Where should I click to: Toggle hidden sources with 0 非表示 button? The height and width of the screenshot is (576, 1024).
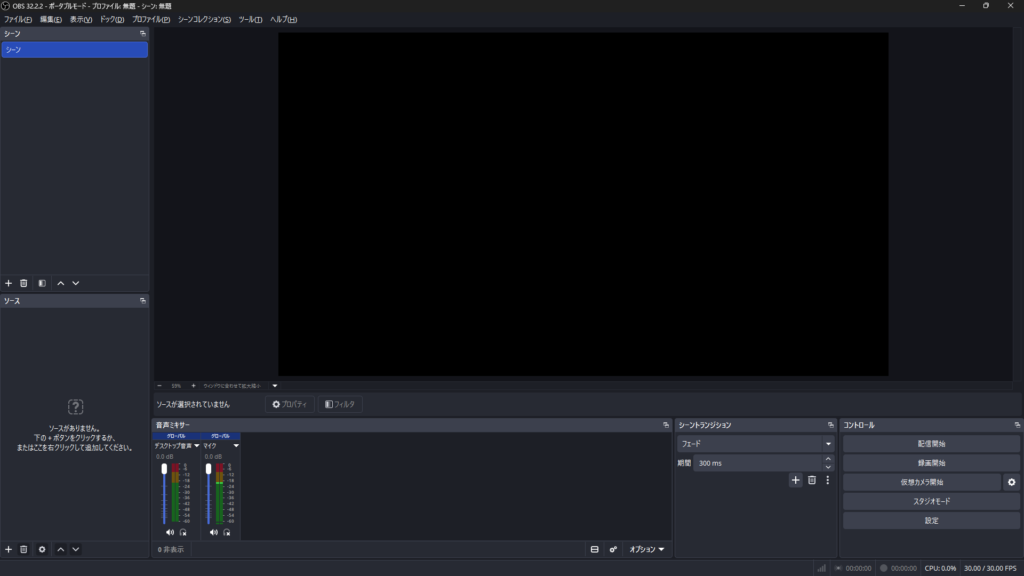(170, 550)
